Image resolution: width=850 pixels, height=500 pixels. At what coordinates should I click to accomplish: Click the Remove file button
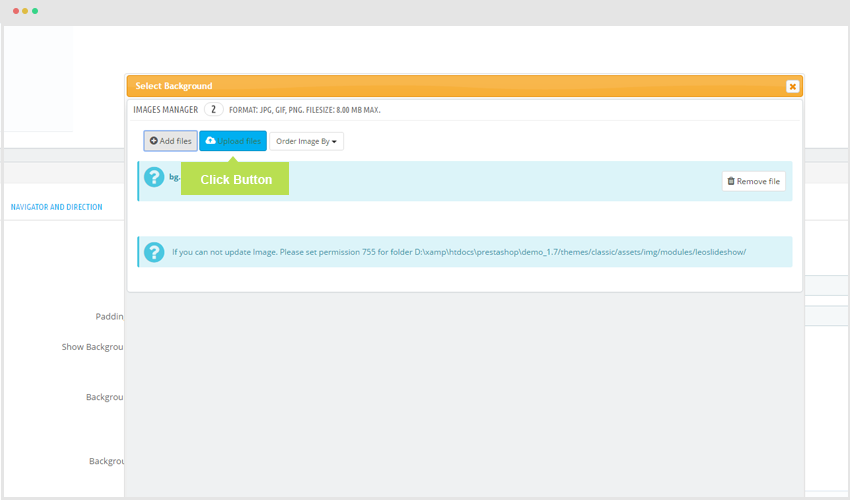754,181
